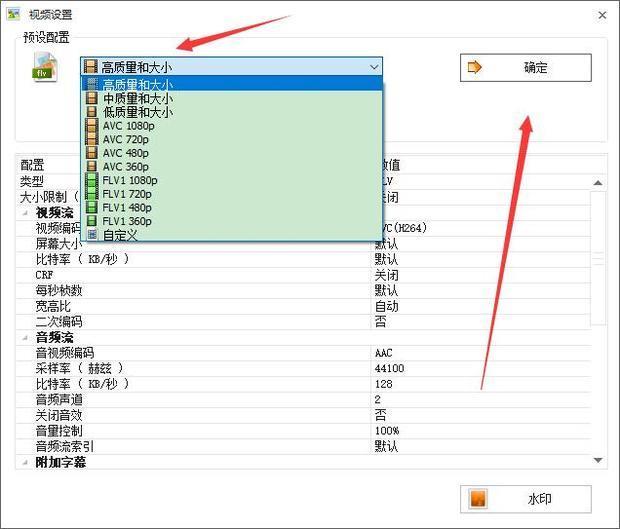Open the 水印 watermark settings
The width and height of the screenshot is (620, 529).
pos(525,498)
